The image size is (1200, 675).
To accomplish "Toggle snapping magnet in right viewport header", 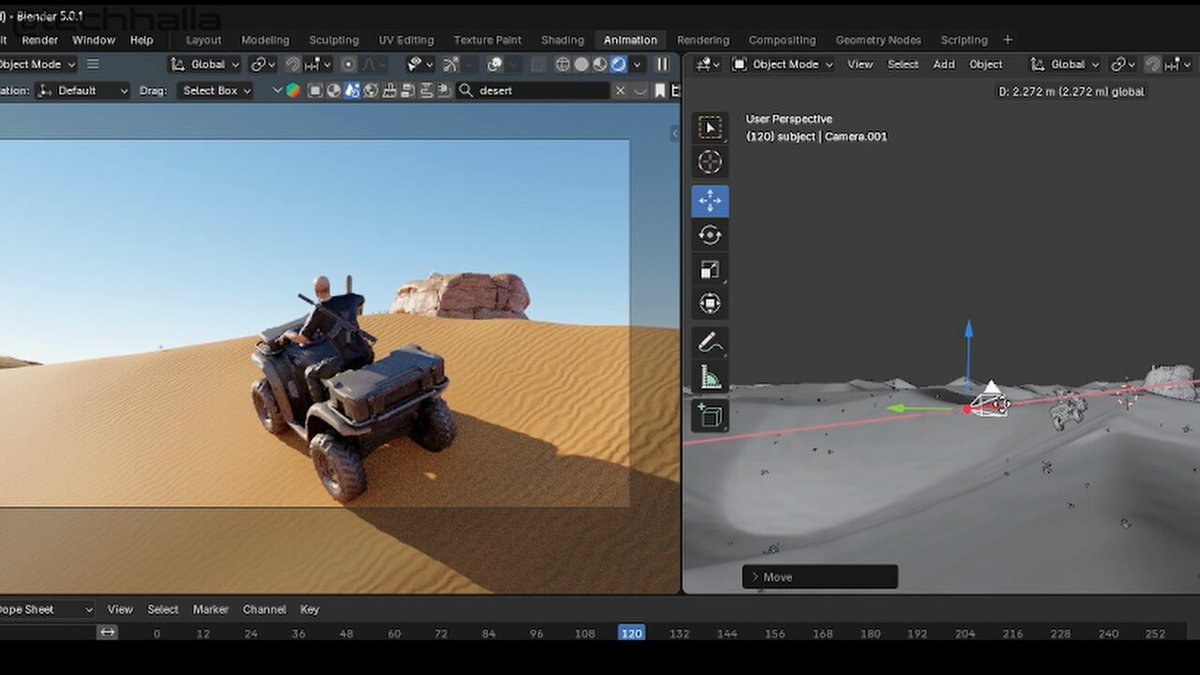I will (x=1153, y=64).
